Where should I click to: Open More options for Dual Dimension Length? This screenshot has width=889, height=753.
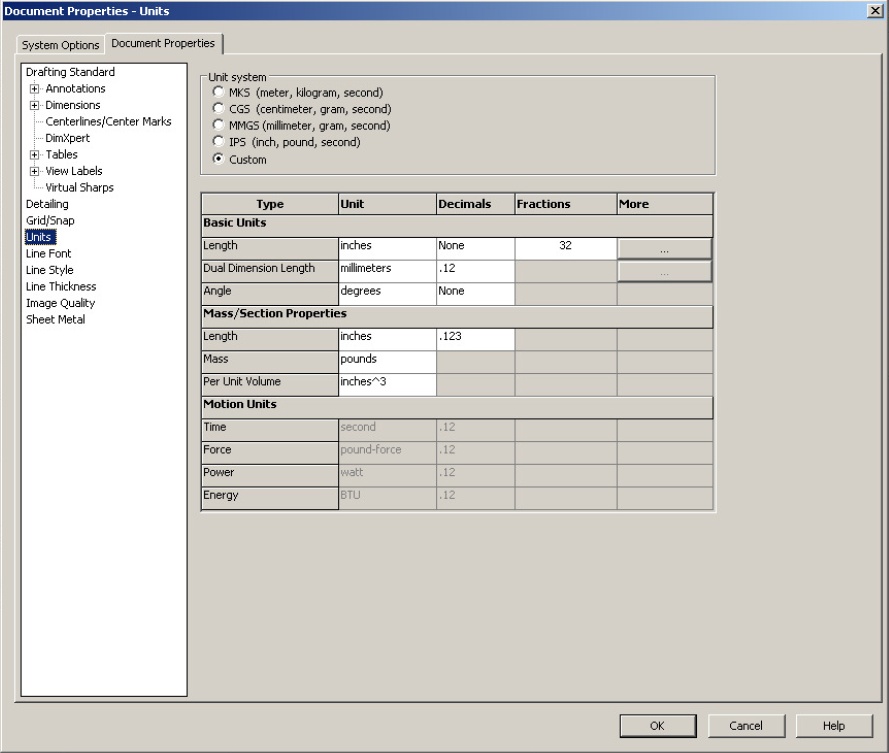[x=664, y=272]
